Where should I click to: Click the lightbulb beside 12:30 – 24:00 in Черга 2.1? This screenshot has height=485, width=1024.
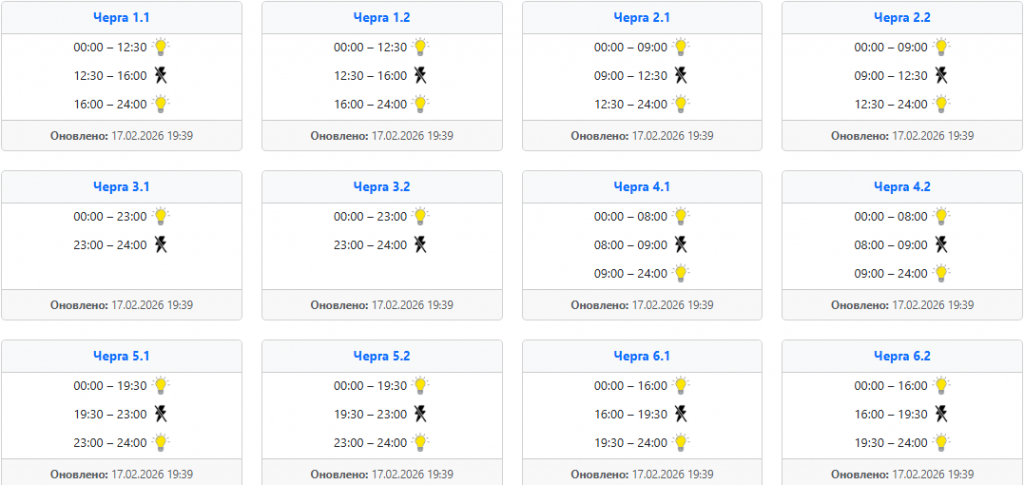(681, 104)
